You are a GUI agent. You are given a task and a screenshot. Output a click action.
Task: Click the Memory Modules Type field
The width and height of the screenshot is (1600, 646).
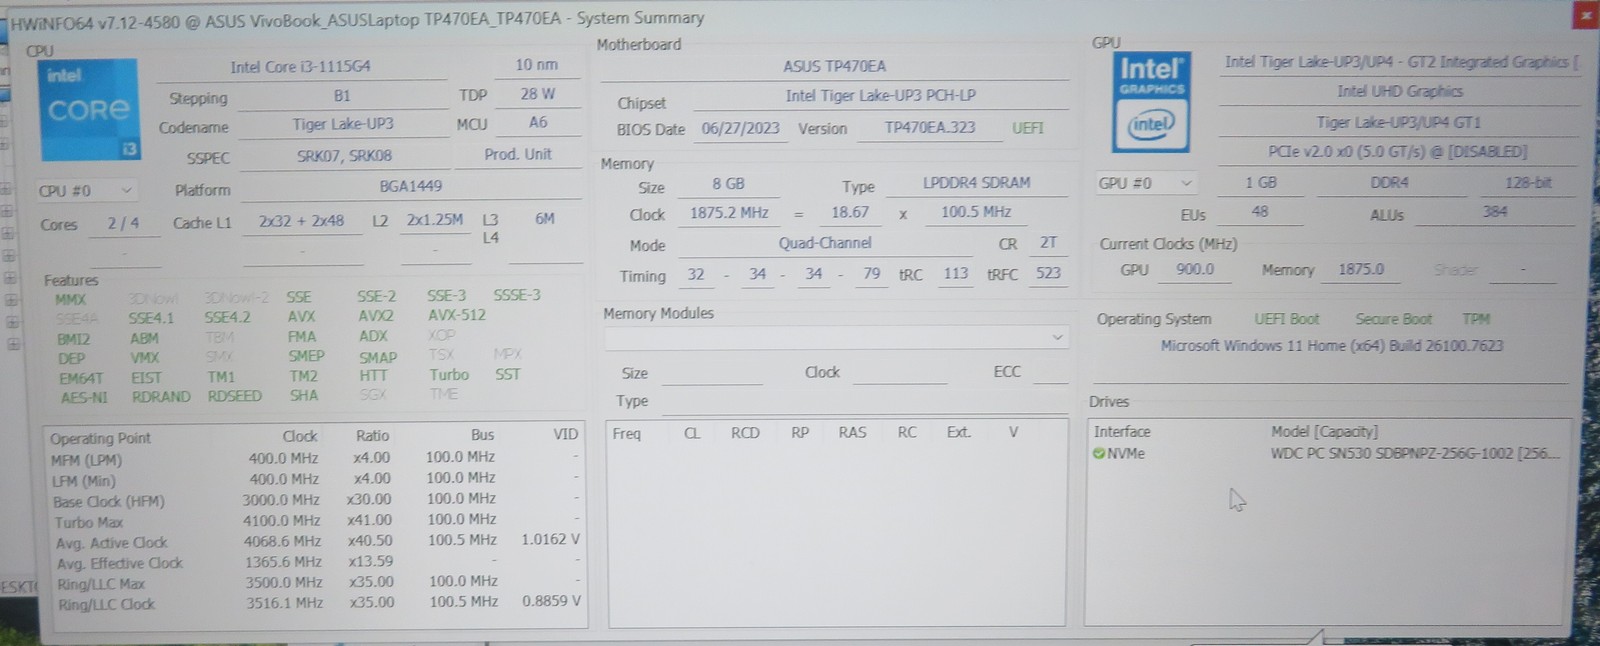pos(865,402)
